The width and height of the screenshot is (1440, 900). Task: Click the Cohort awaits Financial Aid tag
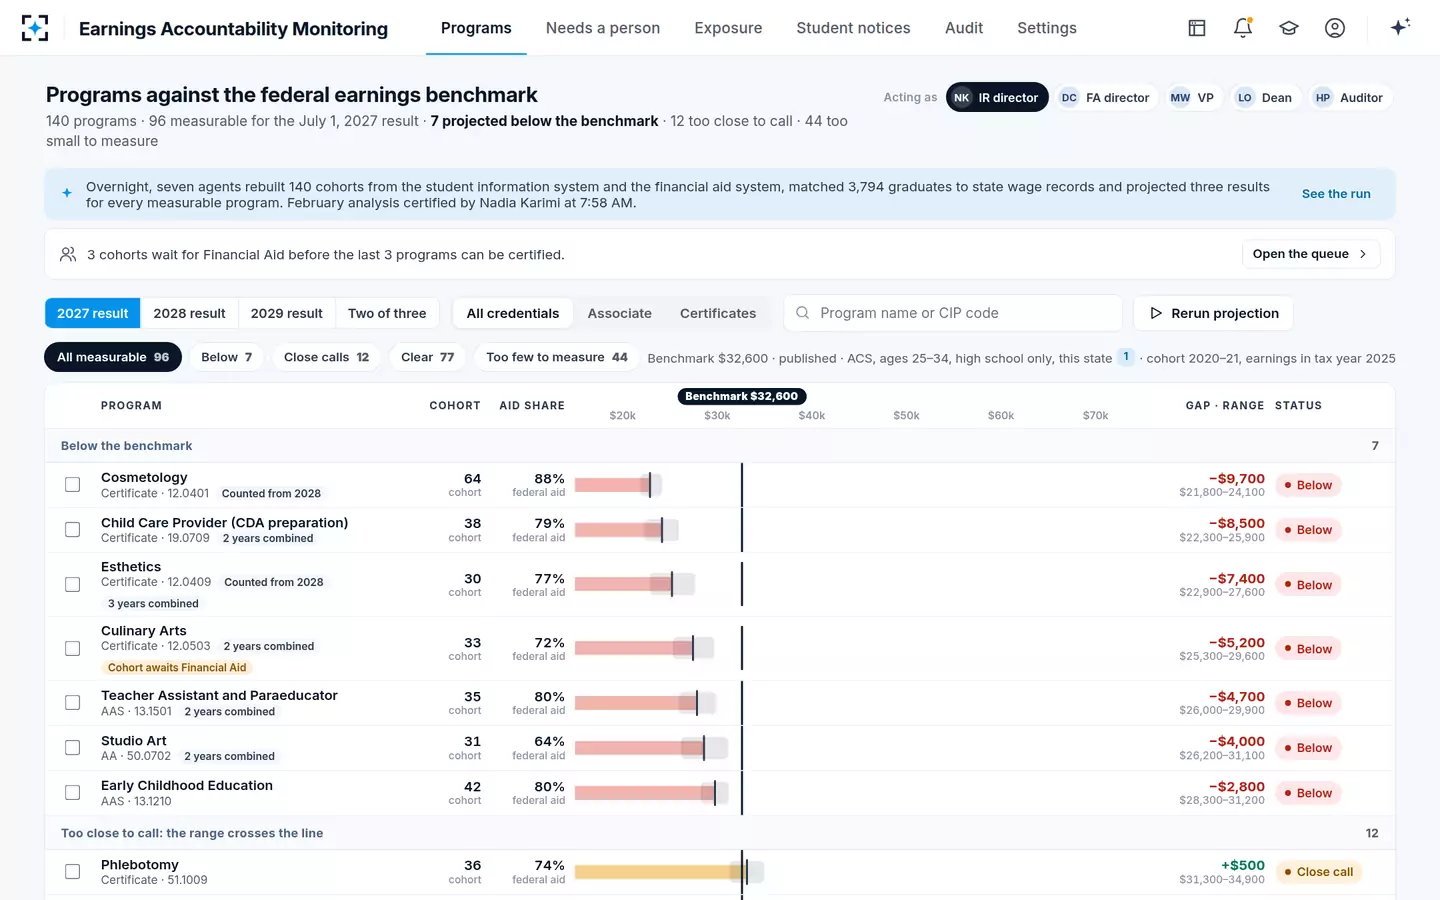point(177,668)
